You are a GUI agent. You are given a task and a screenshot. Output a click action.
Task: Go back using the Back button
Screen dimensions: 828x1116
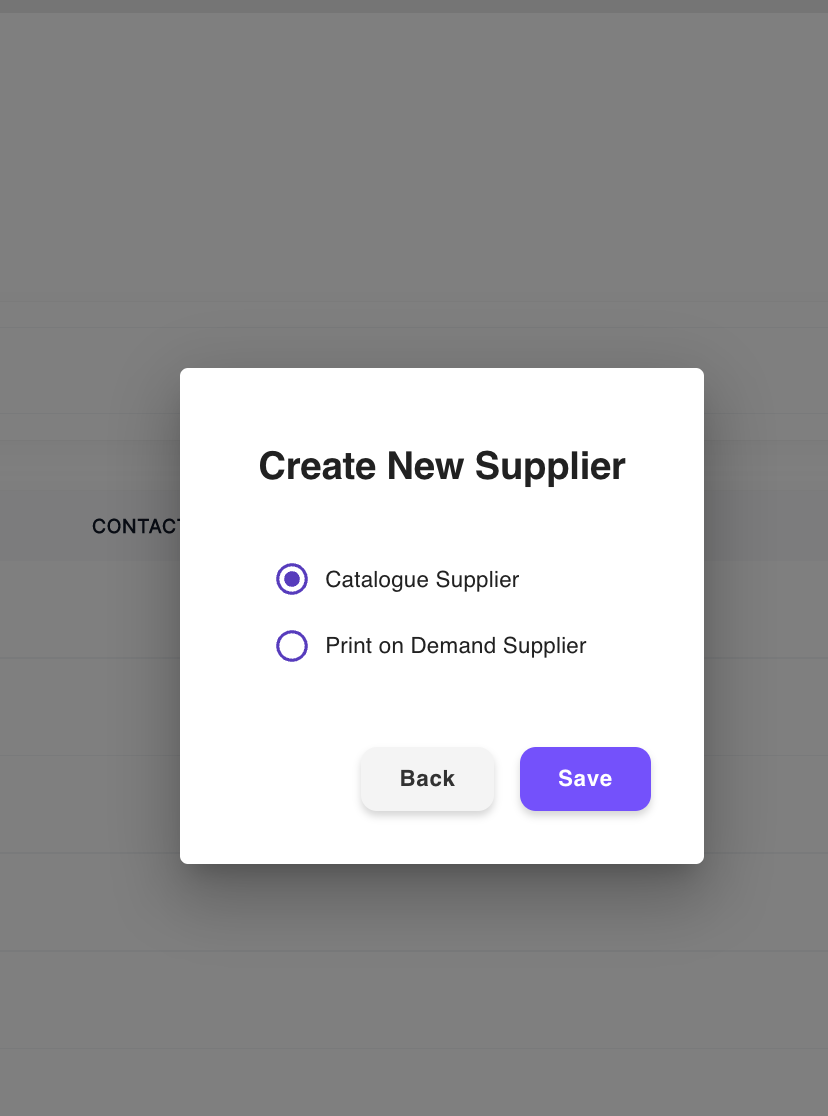pos(427,779)
